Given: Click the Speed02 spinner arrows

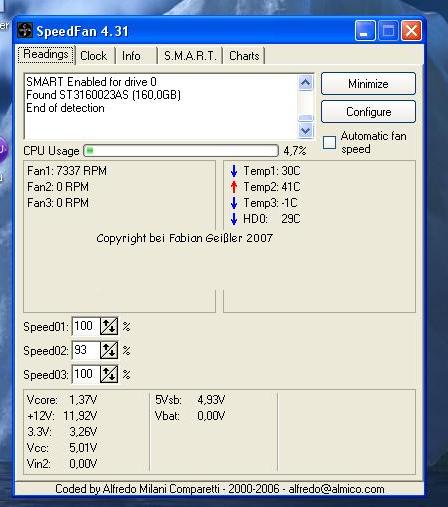Looking at the screenshot, I should click(x=109, y=350).
